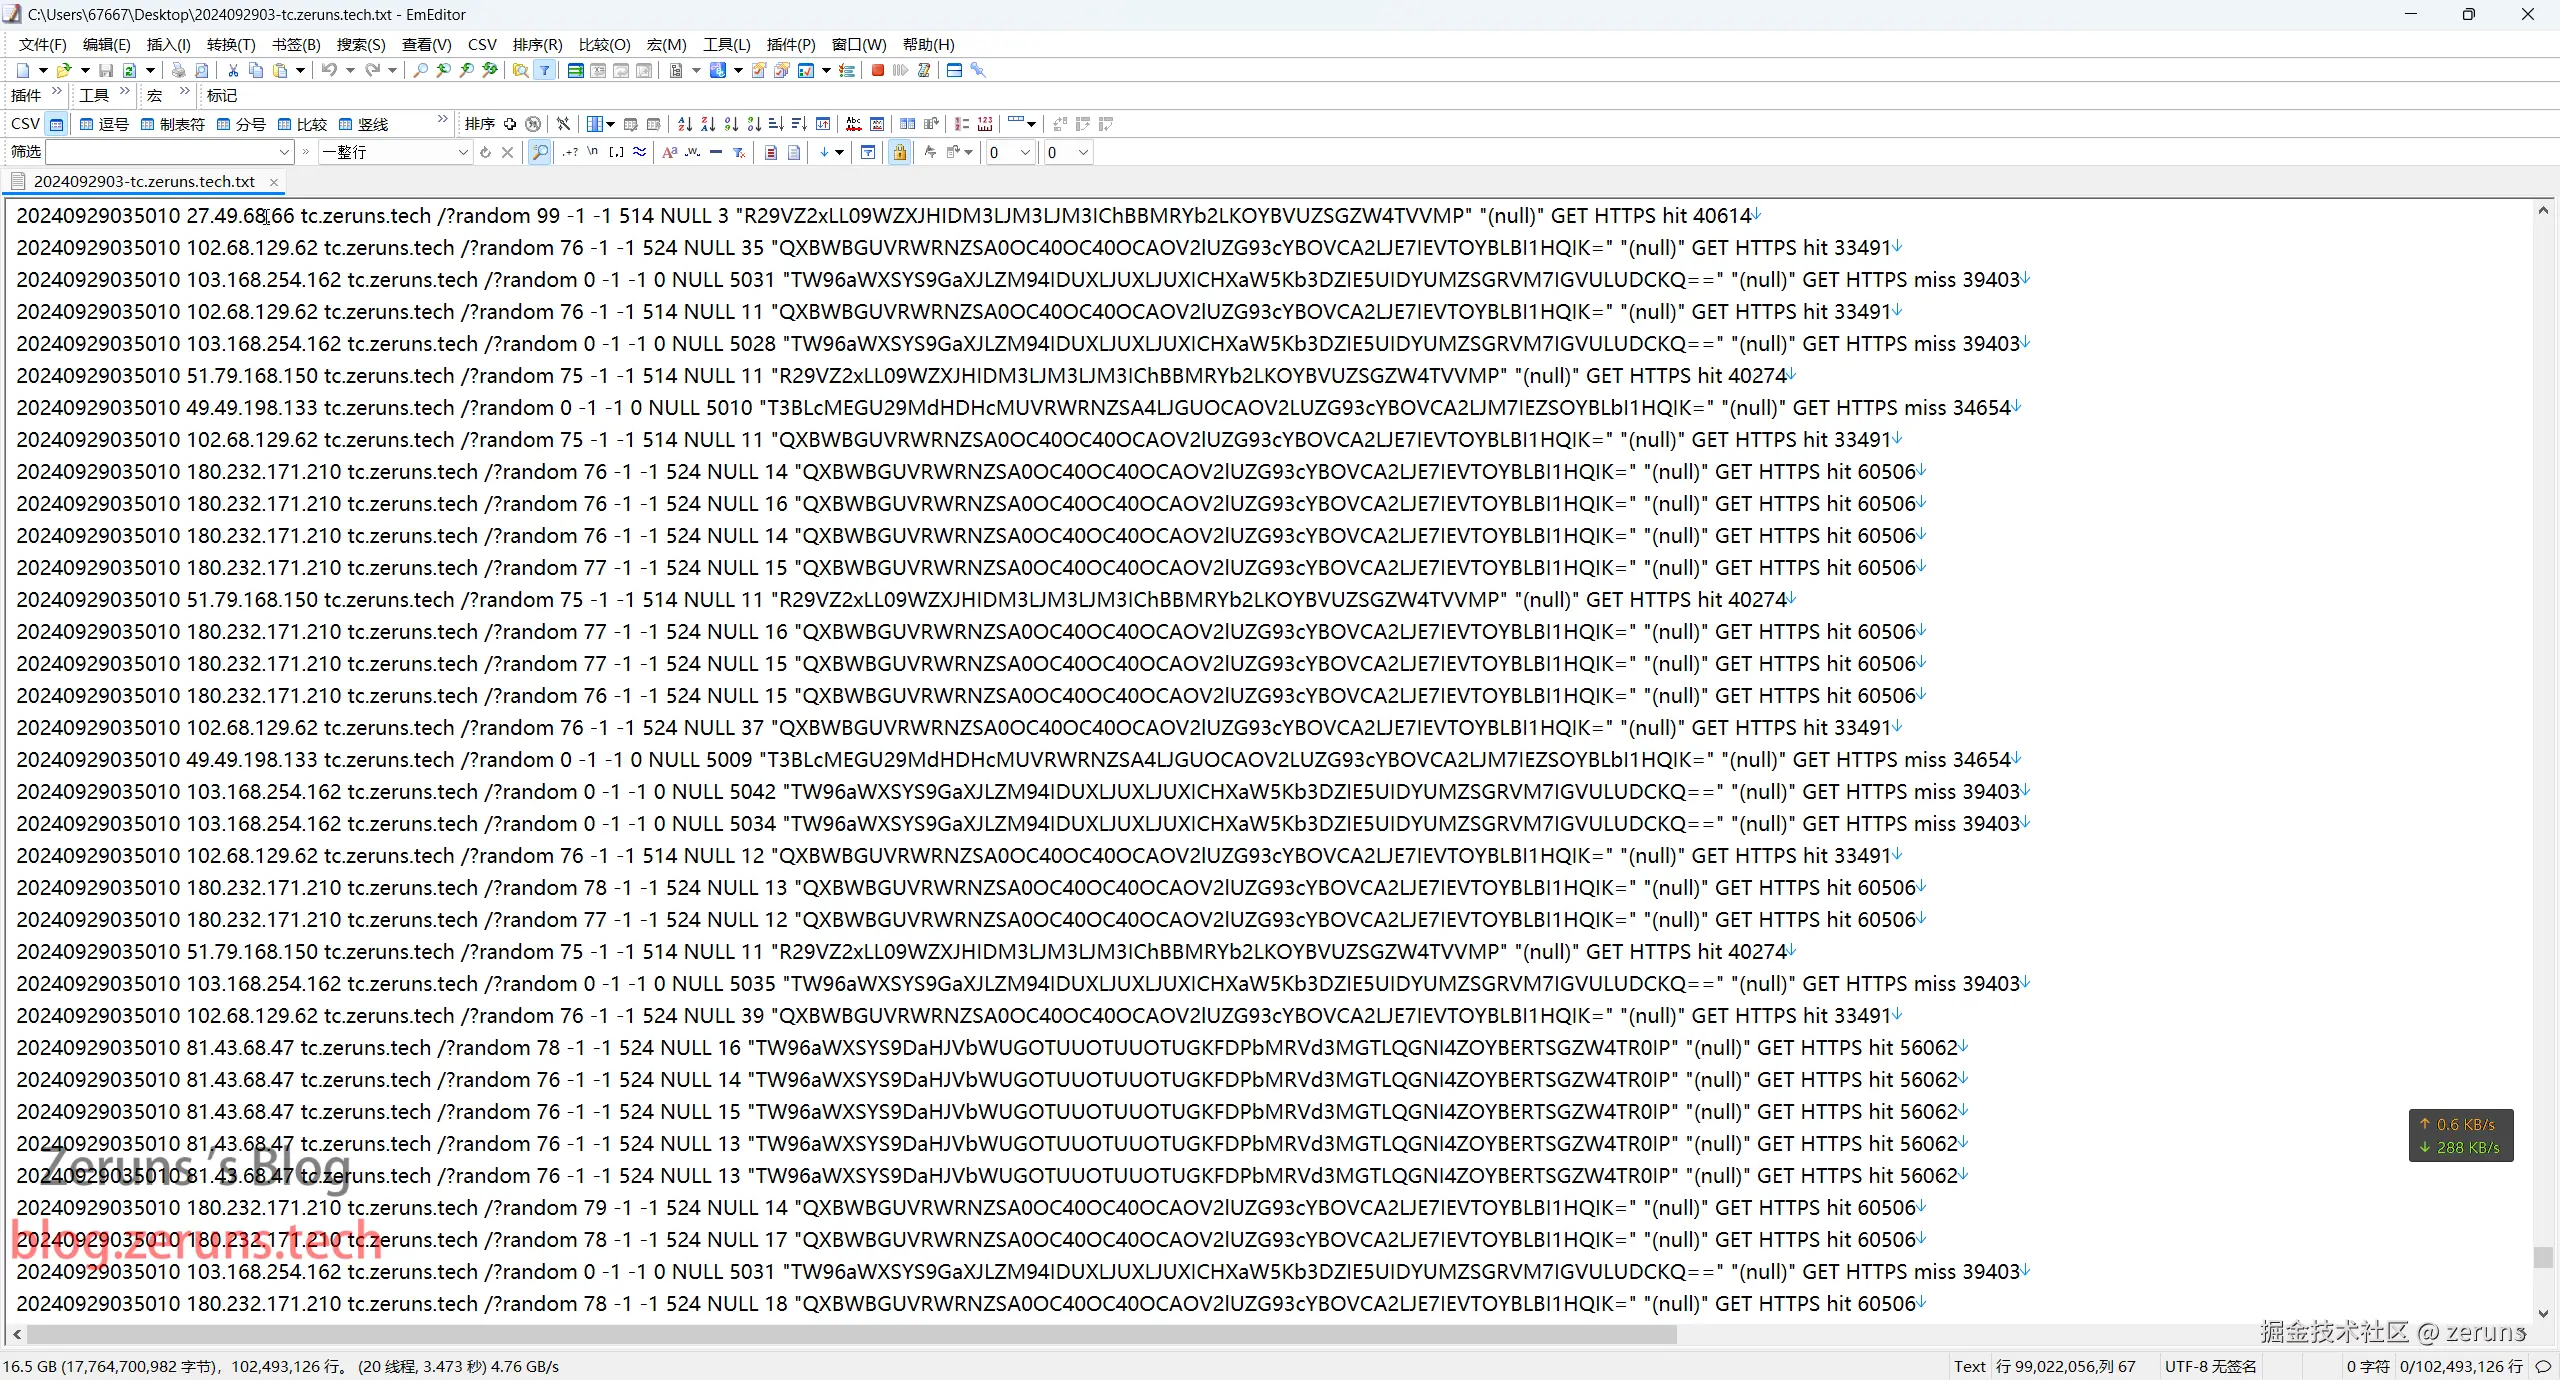Click the horizontal scrollbar thumb
Screen dimensions: 2560x1380
click(850, 1334)
